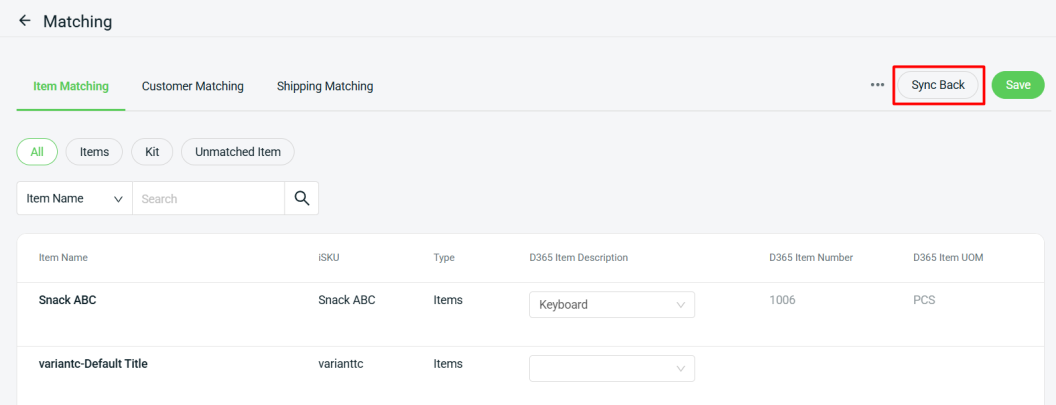Open the three-dot more options menu
This screenshot has width=1056, height=405.
click(877, 85)
